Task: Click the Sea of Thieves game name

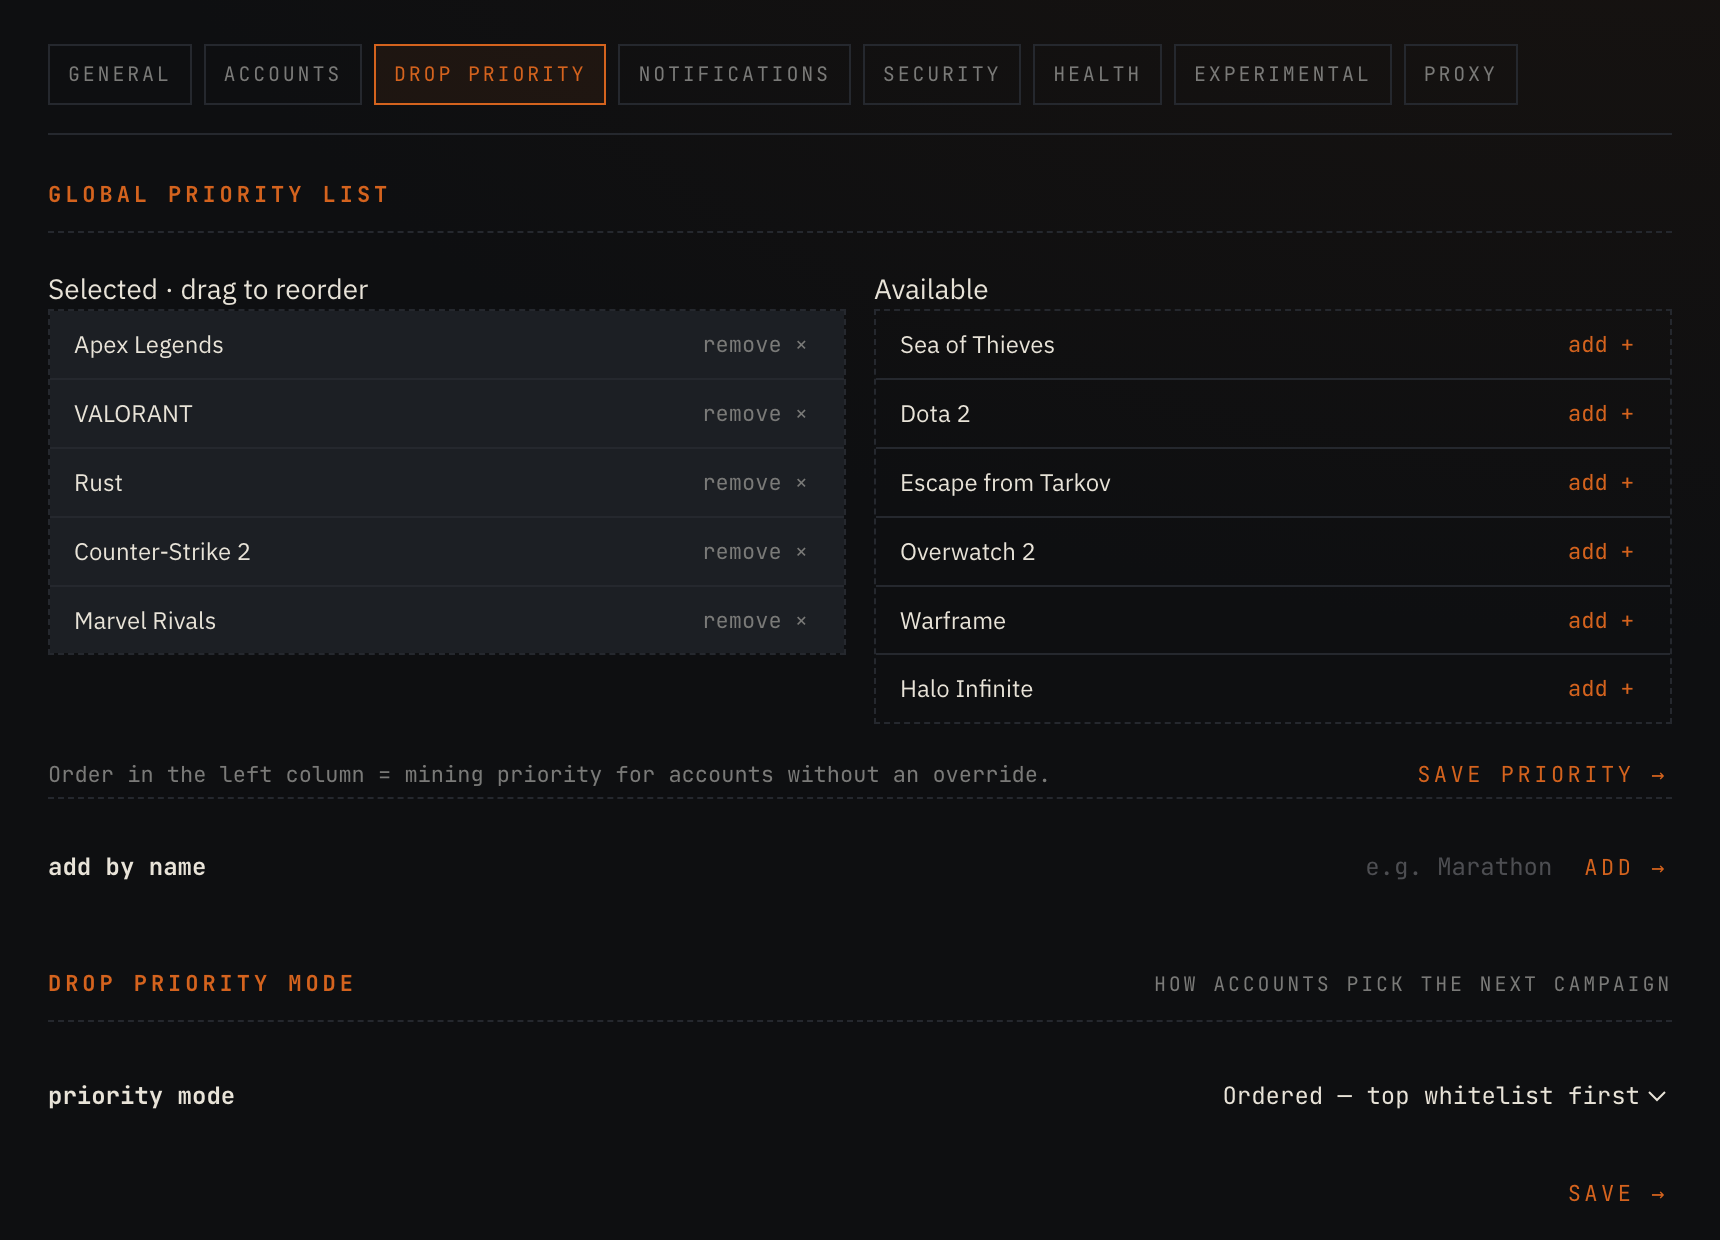Action: pyautogui.click(x=977, y=345)
